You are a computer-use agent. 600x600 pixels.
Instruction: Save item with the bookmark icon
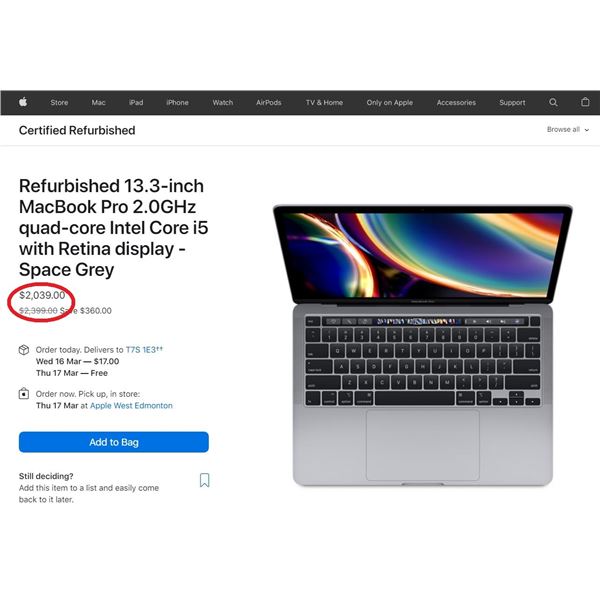pyautogui.click(x=205, y=480)
